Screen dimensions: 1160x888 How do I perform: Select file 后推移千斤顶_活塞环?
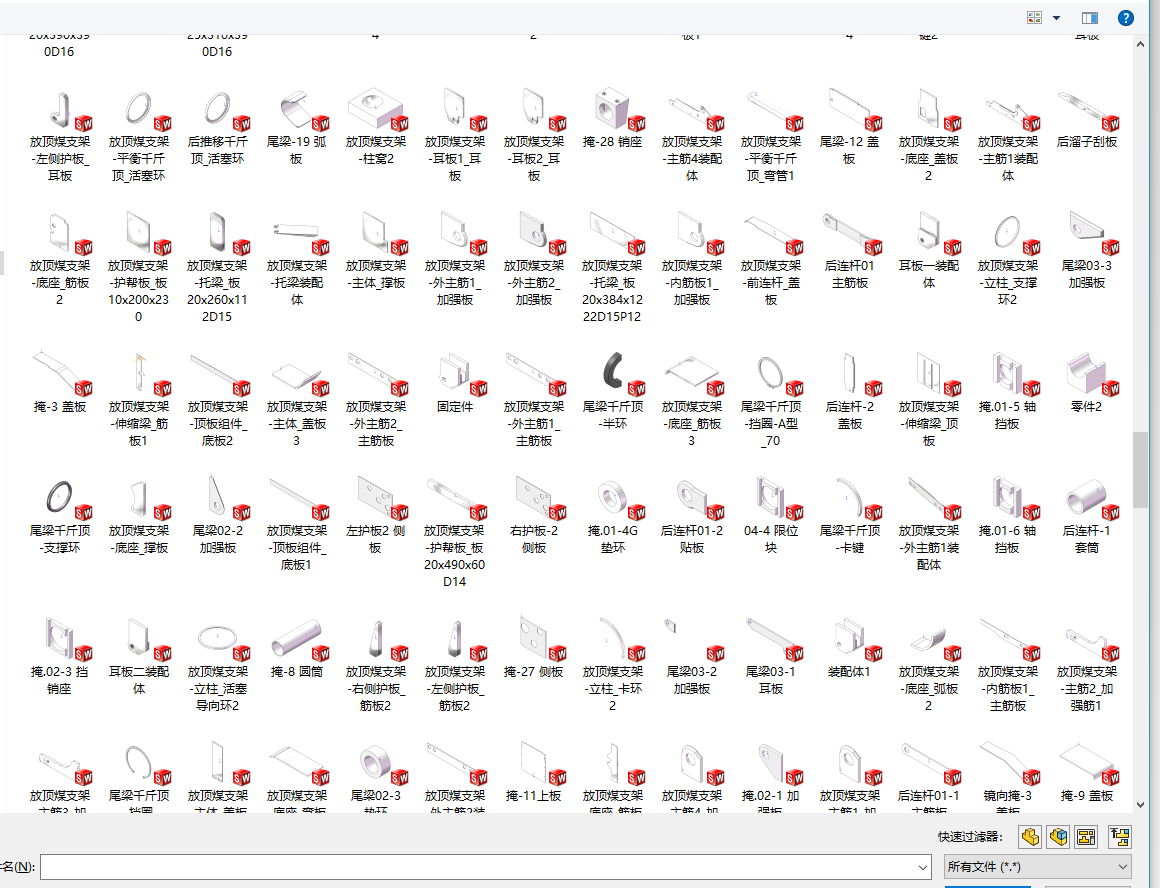(218, 127)
